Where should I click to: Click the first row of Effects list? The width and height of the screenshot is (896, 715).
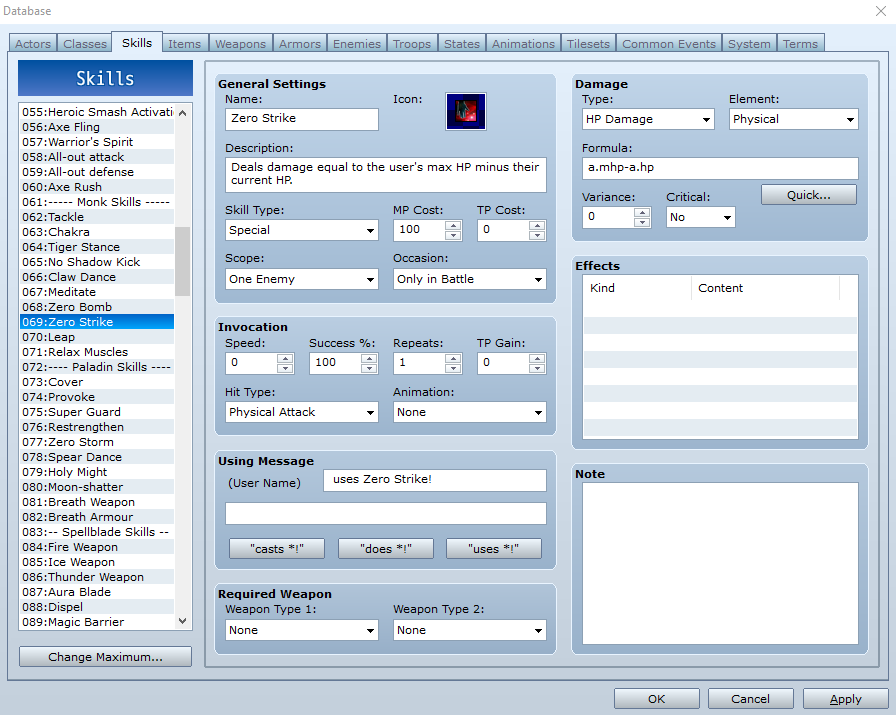pyautogui.click(x=720, y=309)
